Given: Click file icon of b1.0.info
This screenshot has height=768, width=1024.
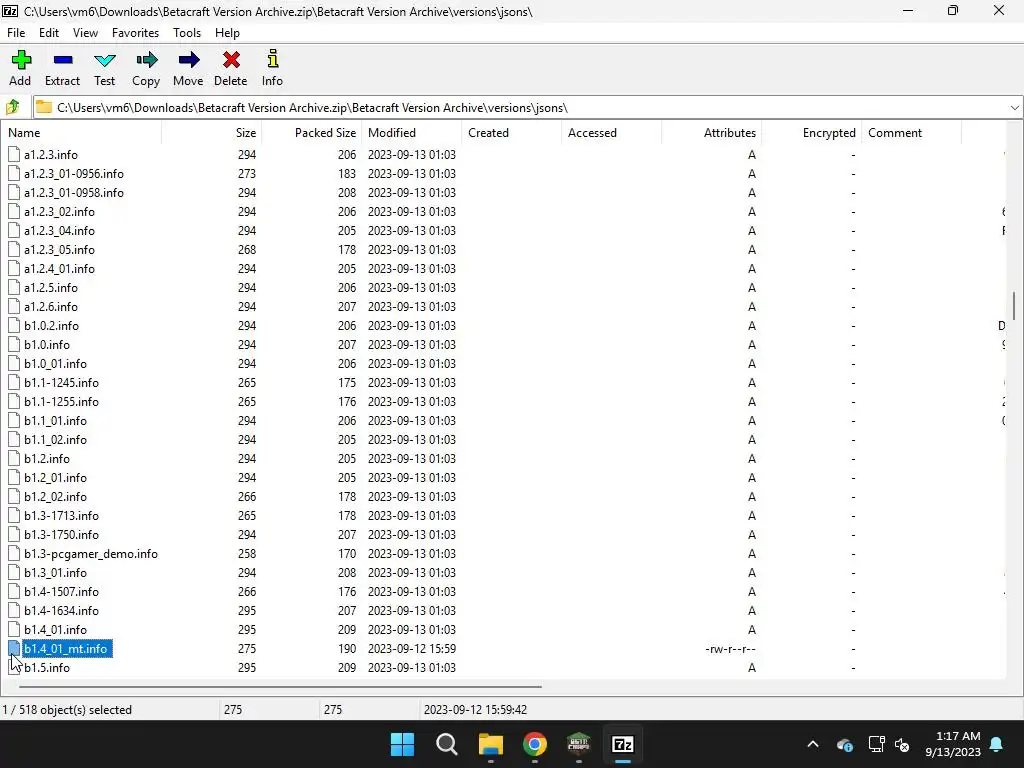Looking at the screenshot, I should point(14,345).
